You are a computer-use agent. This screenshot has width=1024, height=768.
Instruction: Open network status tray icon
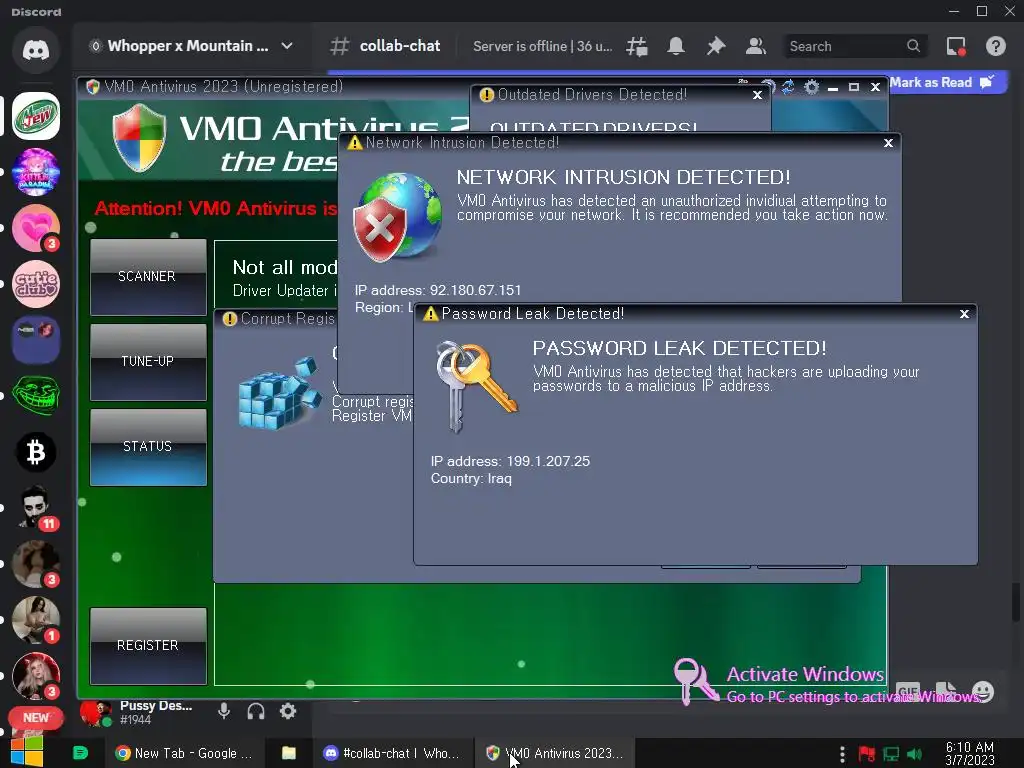pos(891,754)
